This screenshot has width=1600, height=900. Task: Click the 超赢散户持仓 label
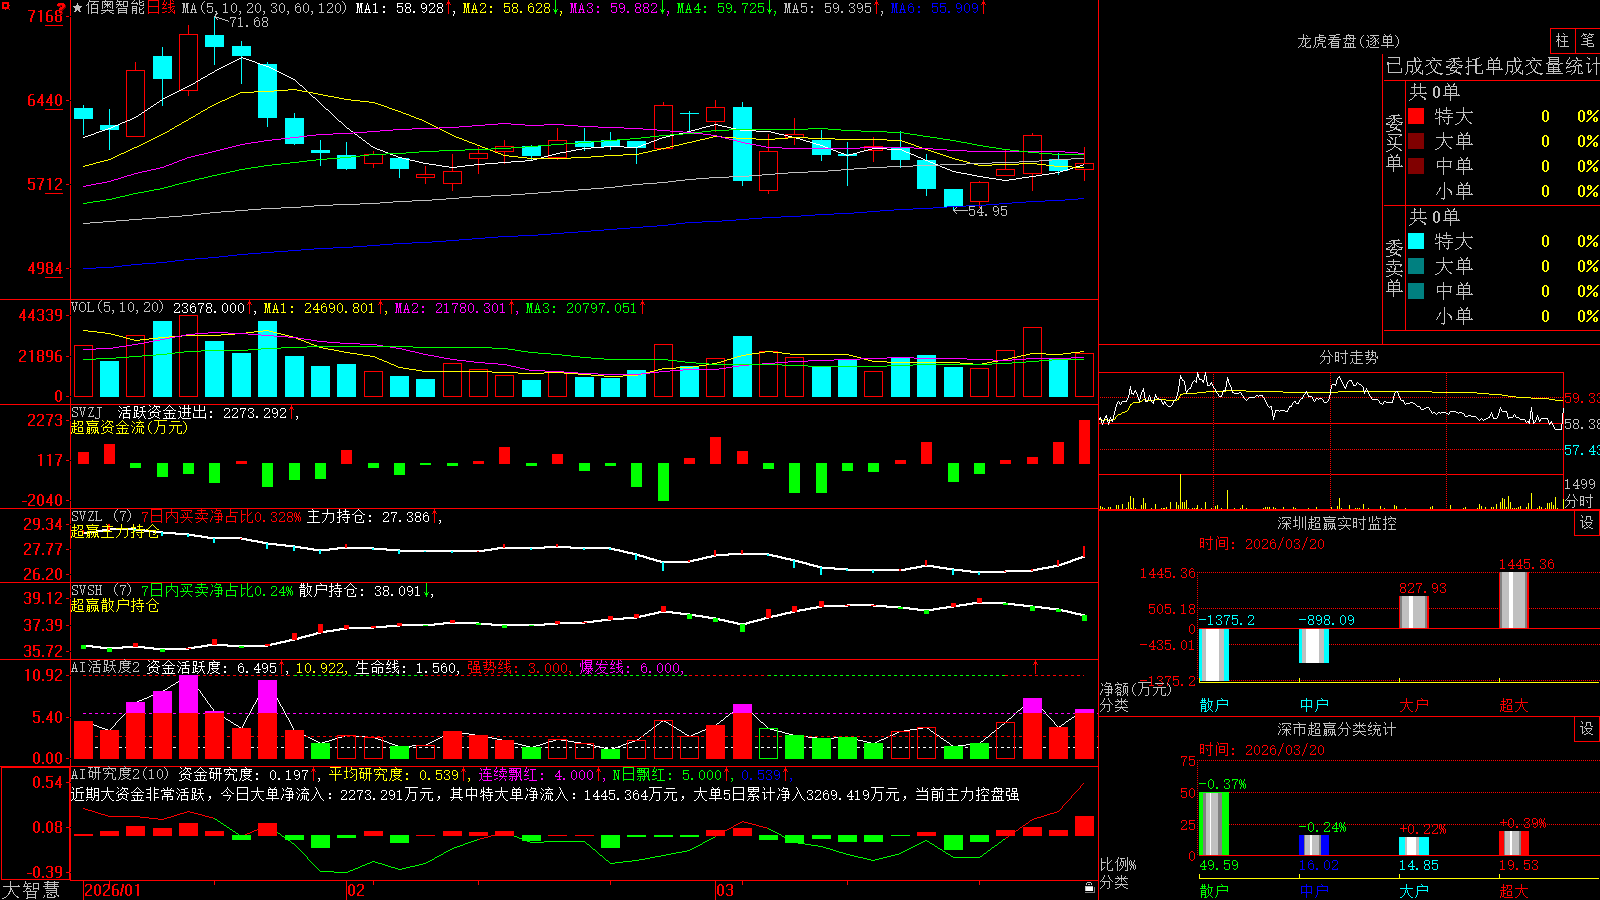[x=115, y=605]
